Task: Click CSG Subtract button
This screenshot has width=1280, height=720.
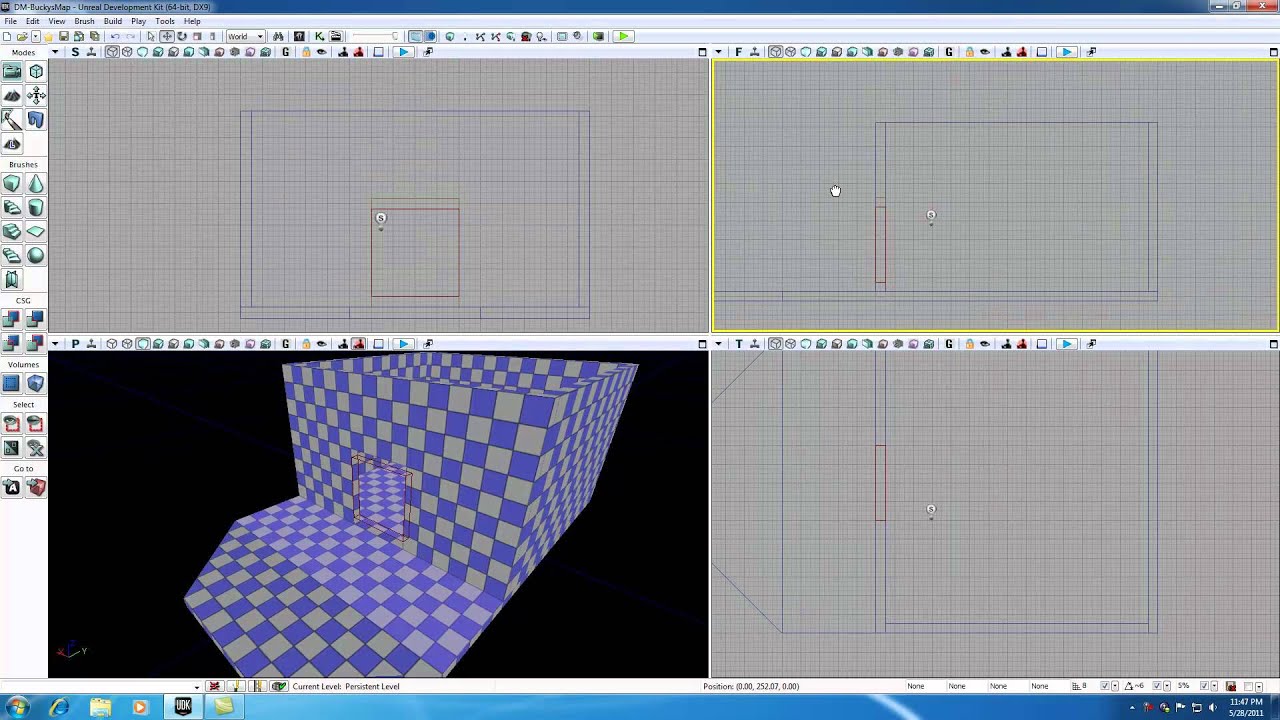Action: tap(36, 319)
